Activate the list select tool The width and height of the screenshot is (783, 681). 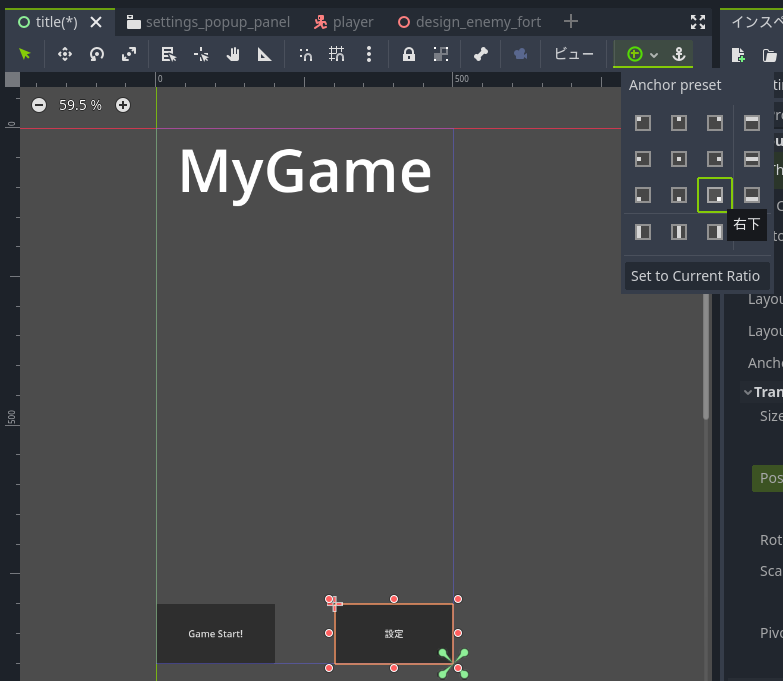click(169, 54)
